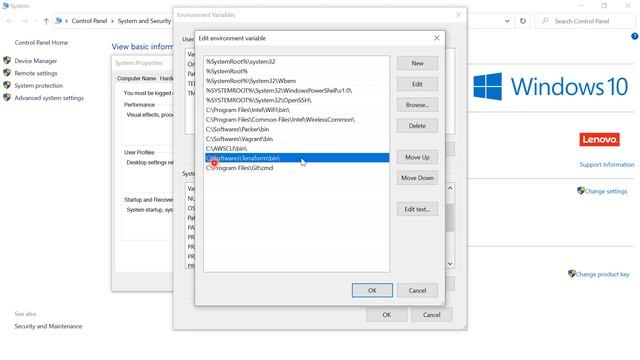Click Device Manager shield icon
Screen dimensions: 640x360
7,60
